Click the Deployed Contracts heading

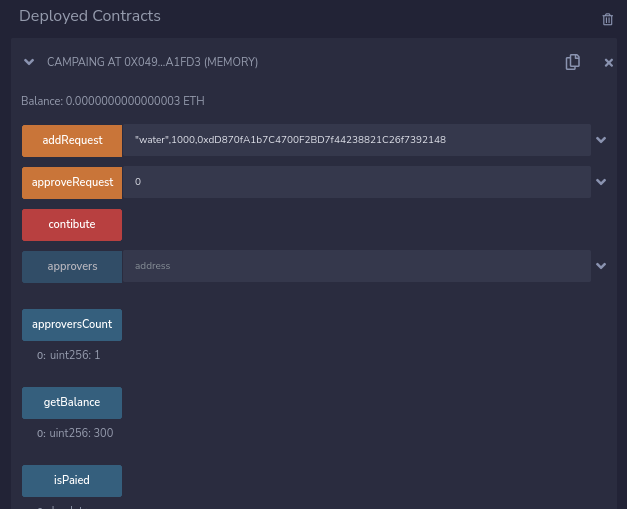pos(90,16)
